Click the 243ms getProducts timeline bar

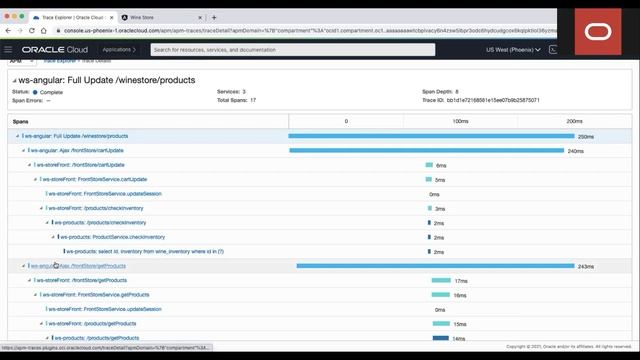436,266
